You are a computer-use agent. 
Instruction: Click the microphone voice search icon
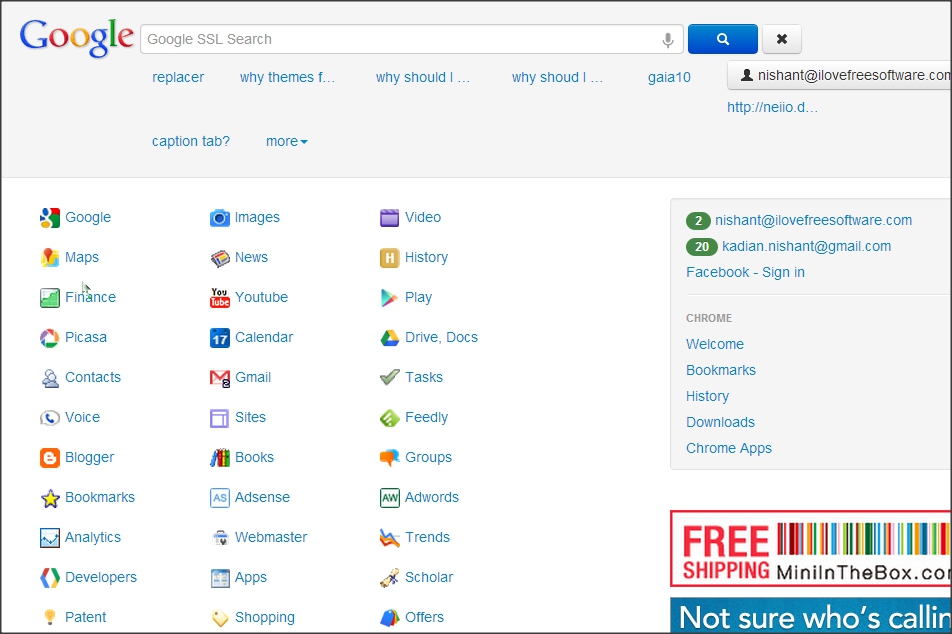(668, 40)
